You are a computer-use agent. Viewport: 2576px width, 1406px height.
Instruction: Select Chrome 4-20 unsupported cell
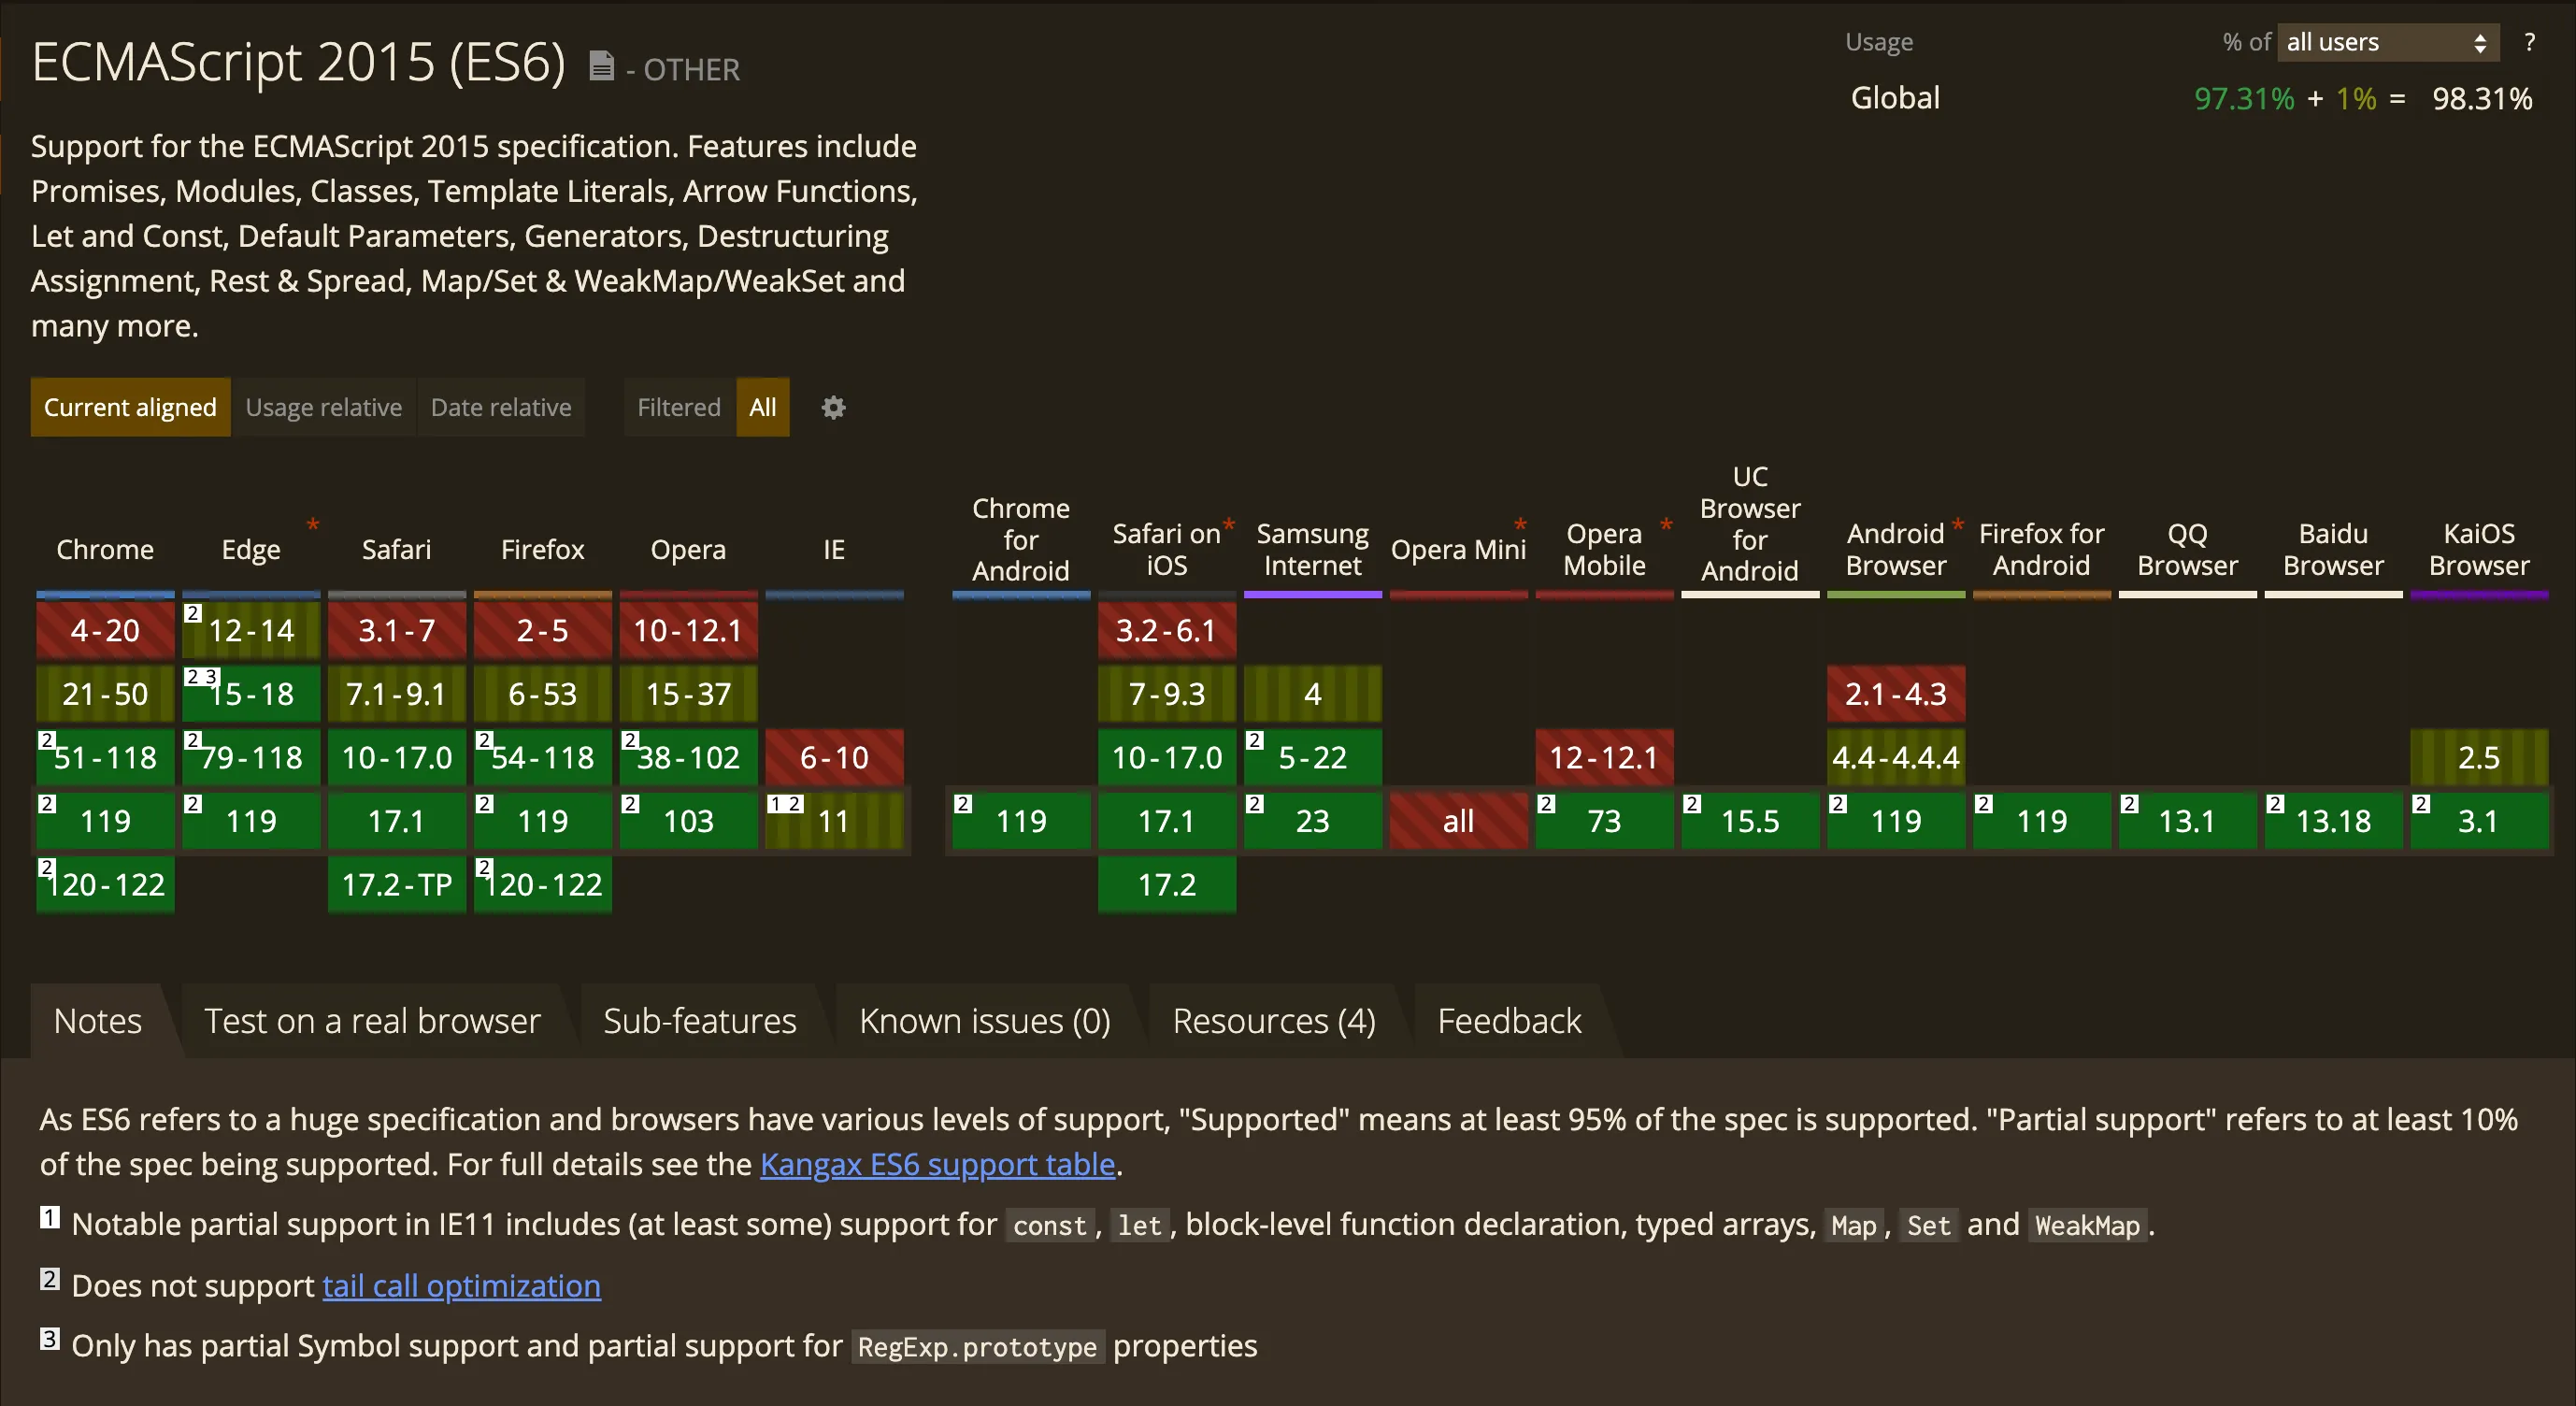click(105, 630)
